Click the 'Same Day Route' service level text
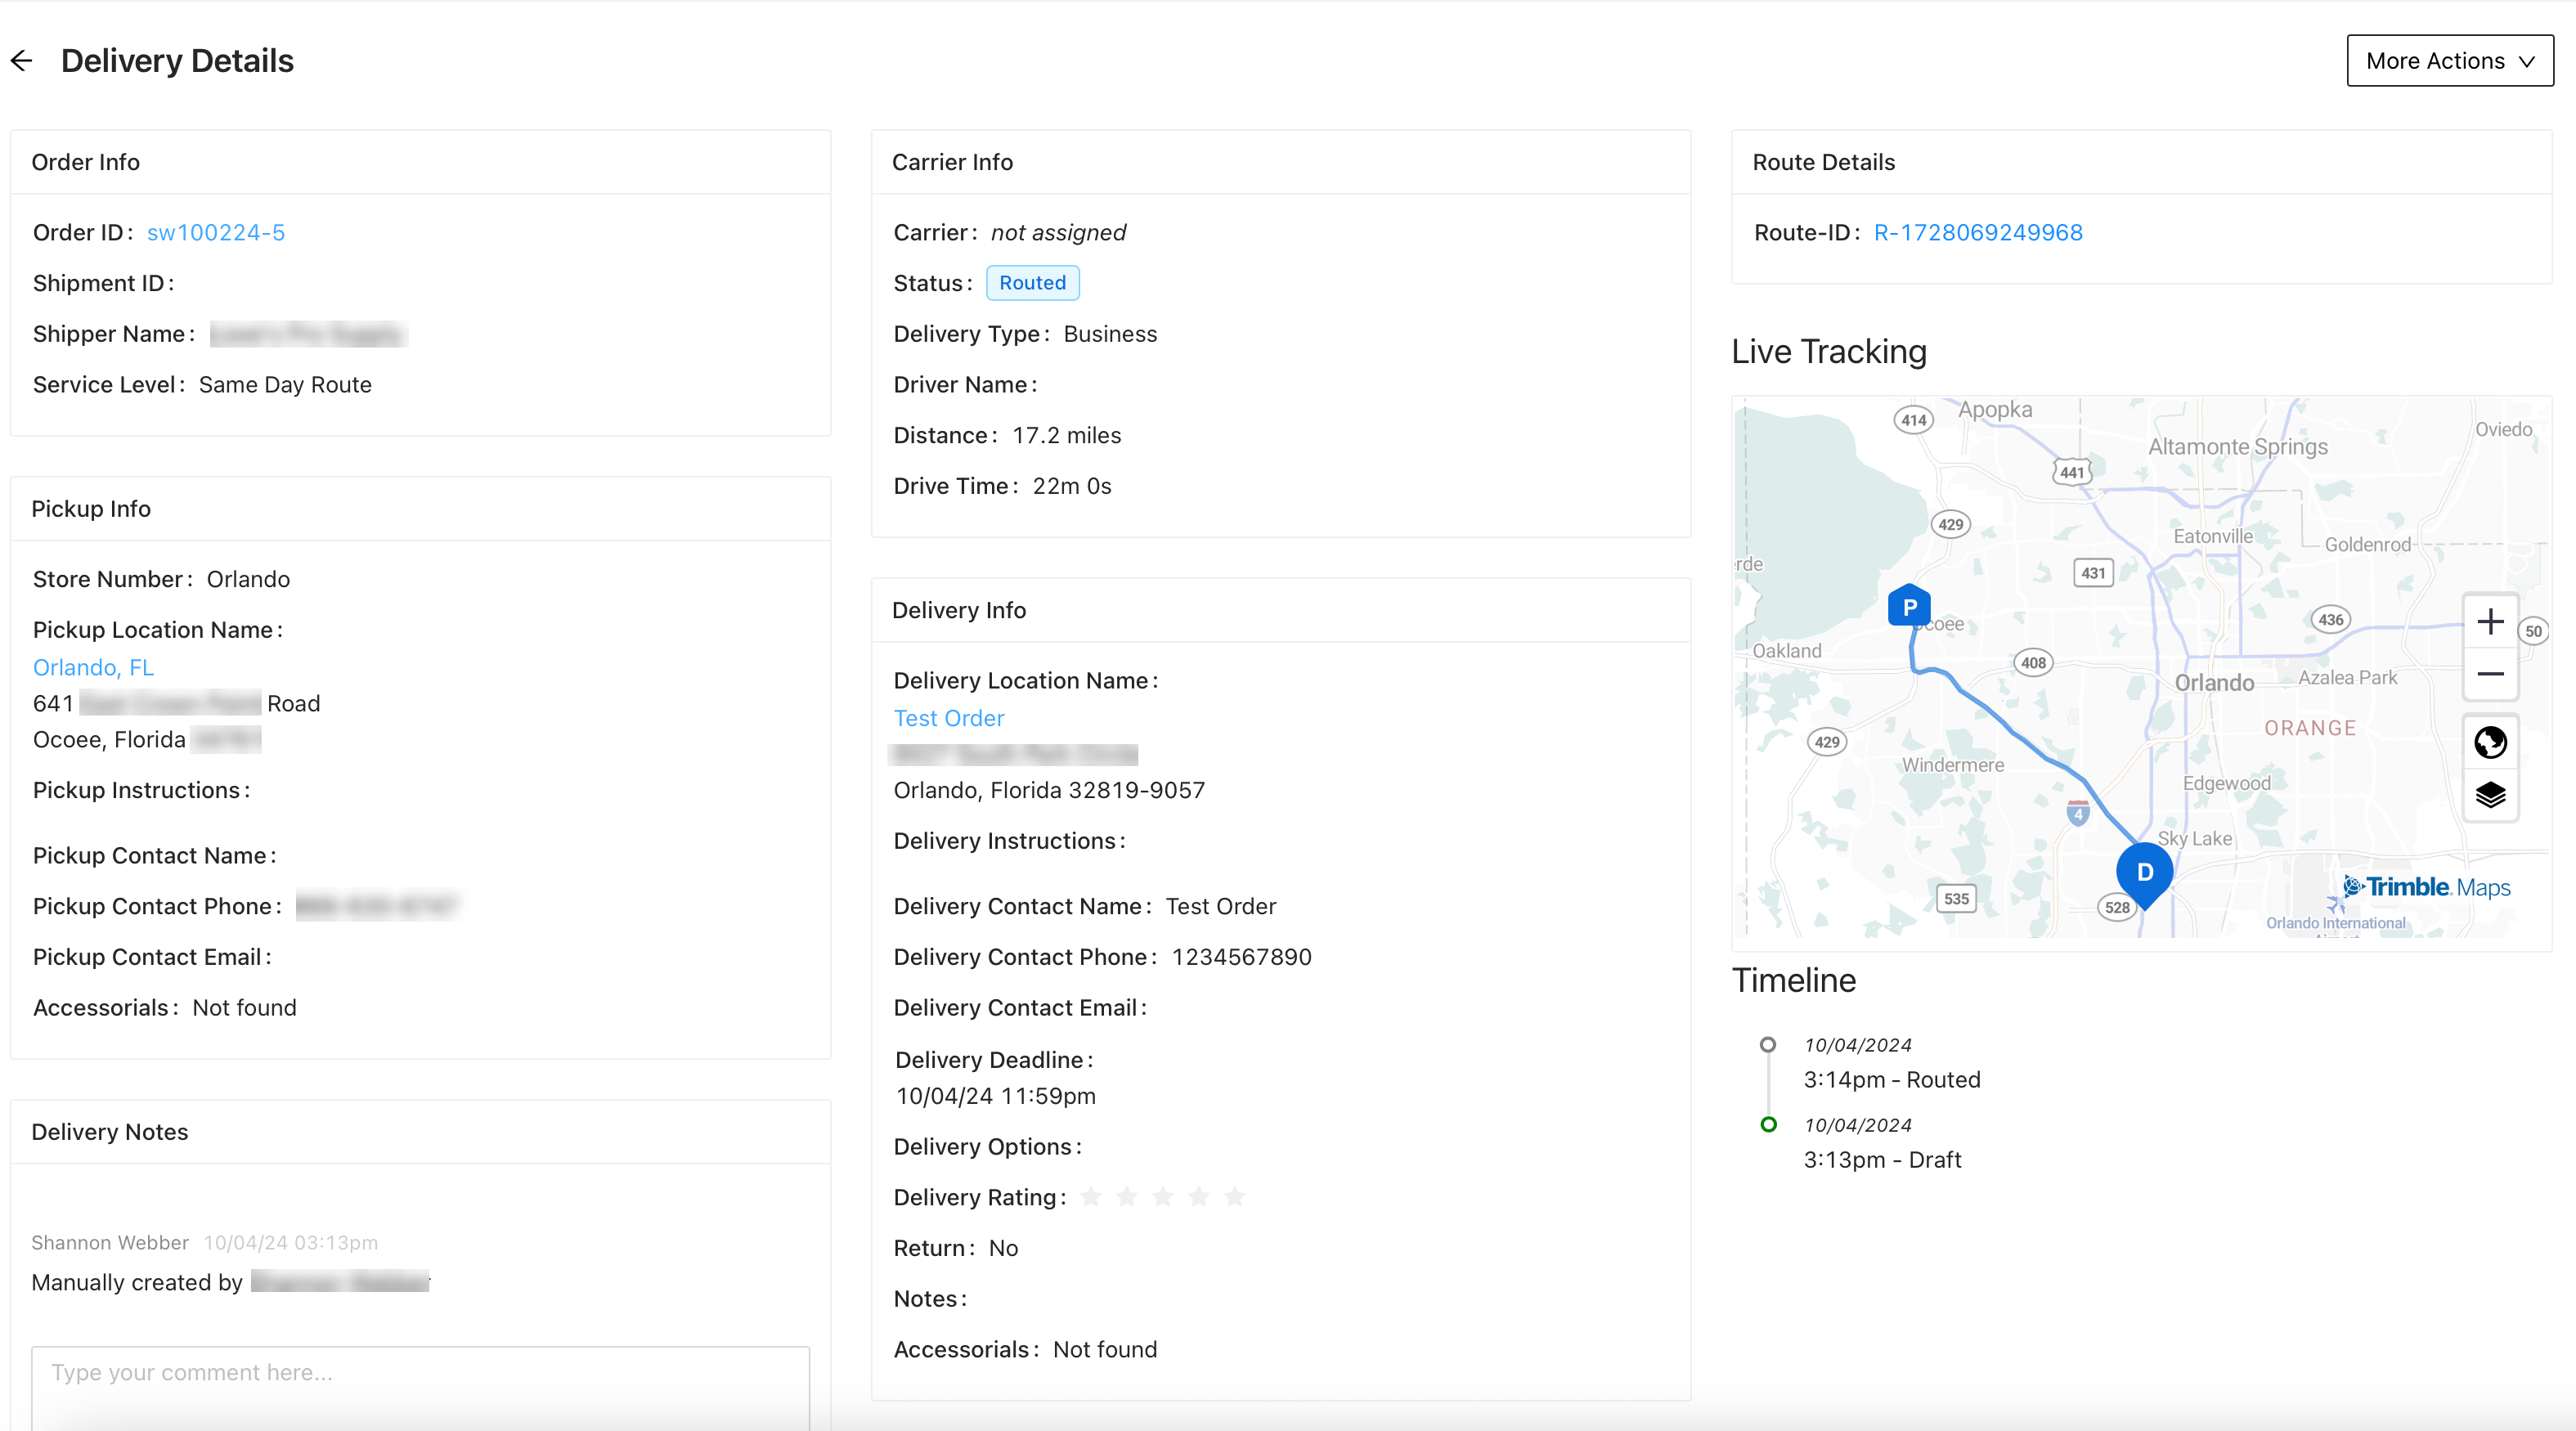This screenshot has height=1431, width=2576. 285,385
